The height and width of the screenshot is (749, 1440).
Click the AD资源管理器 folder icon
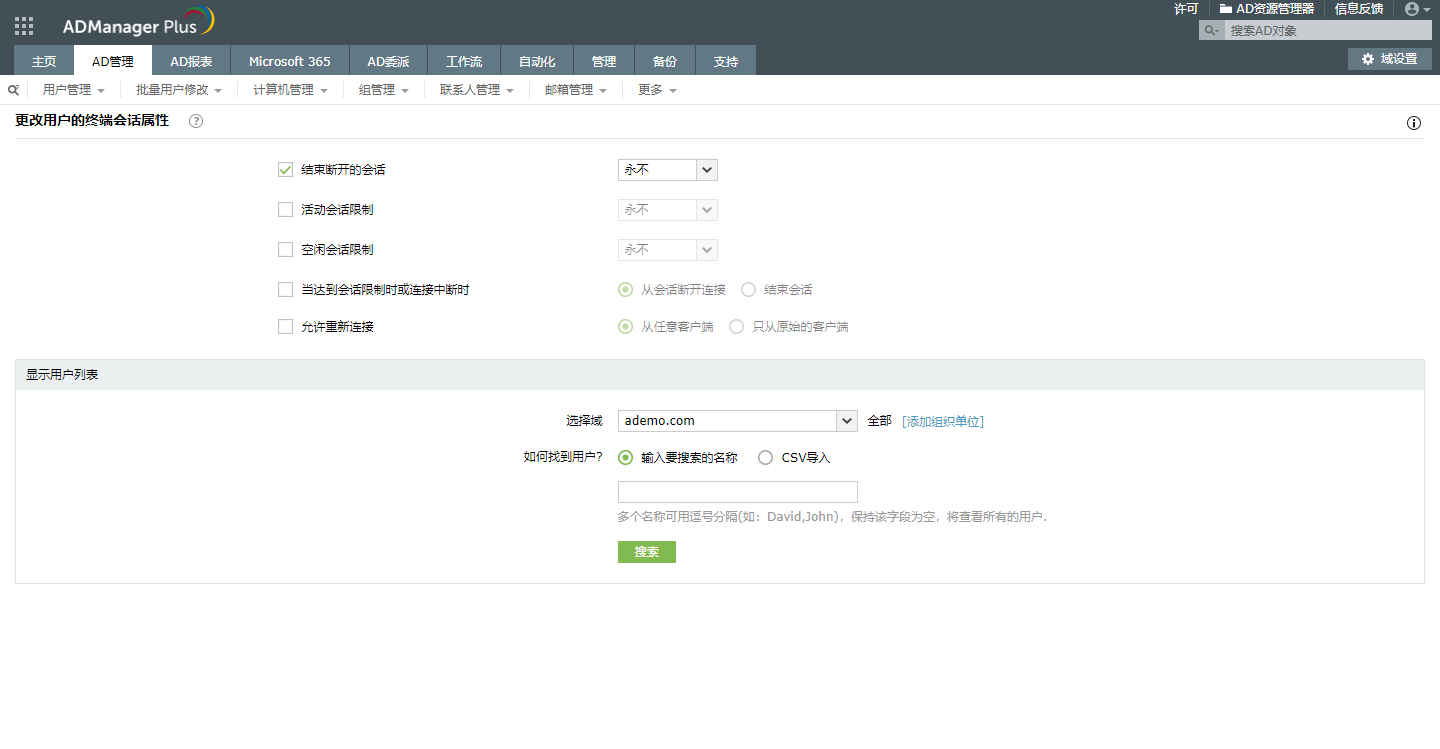(1225, 9)
